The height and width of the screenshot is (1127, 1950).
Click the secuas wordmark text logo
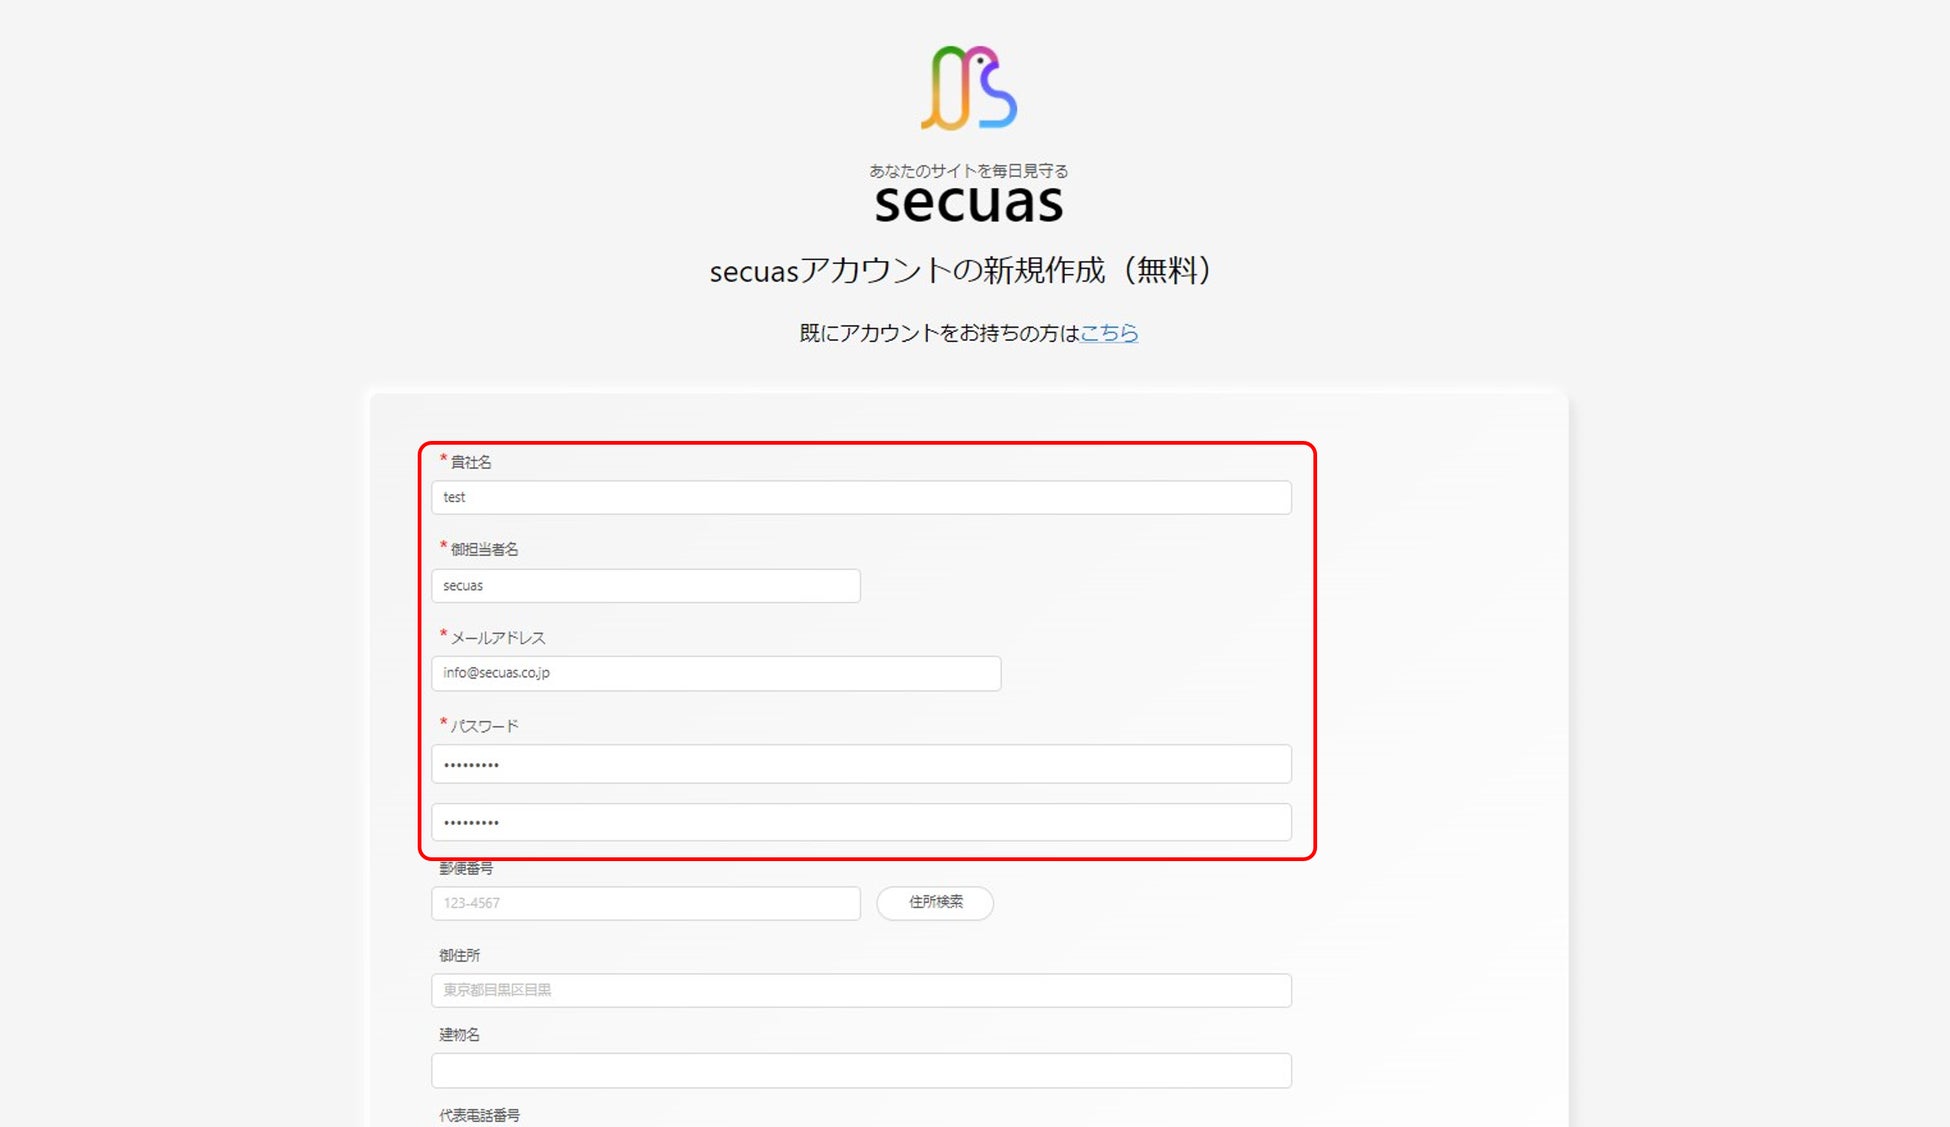(968, 202)
